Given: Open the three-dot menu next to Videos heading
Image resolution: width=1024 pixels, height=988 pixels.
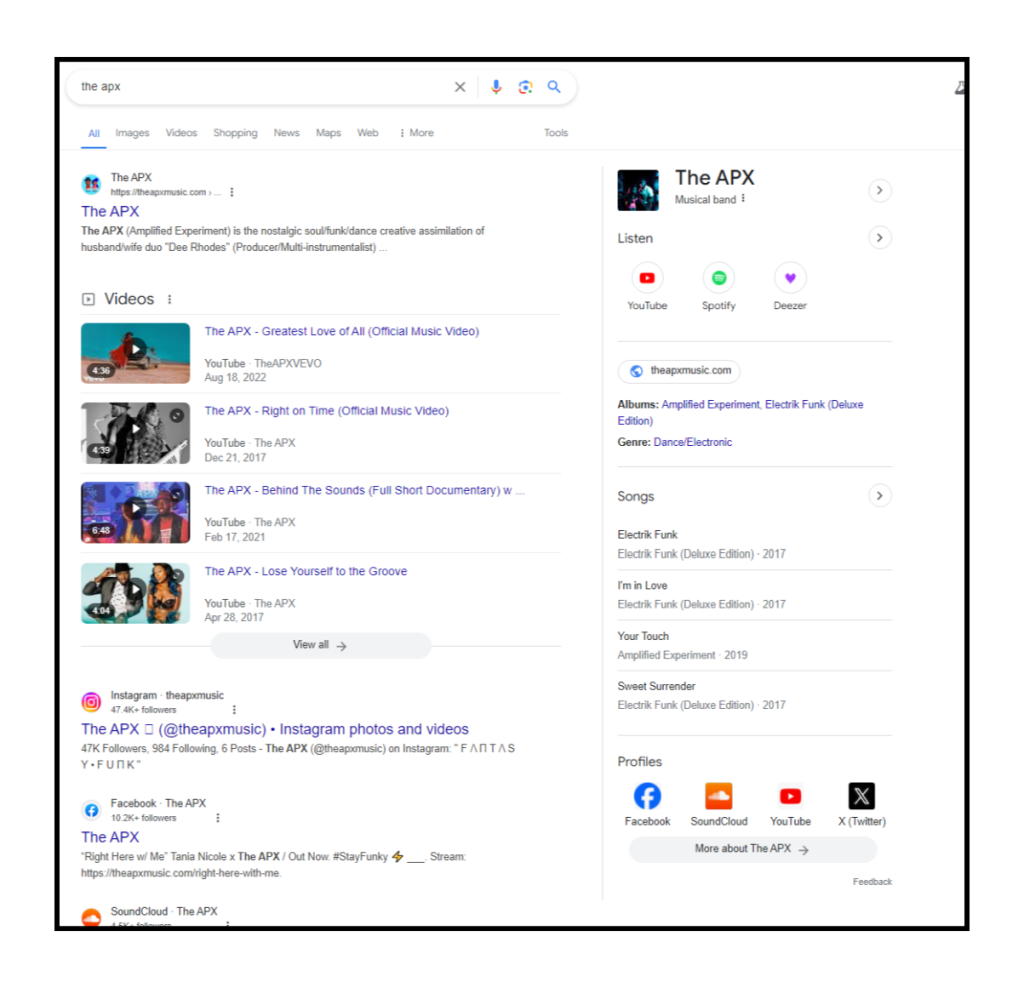Looking at the screenshot, I should 169,299.
